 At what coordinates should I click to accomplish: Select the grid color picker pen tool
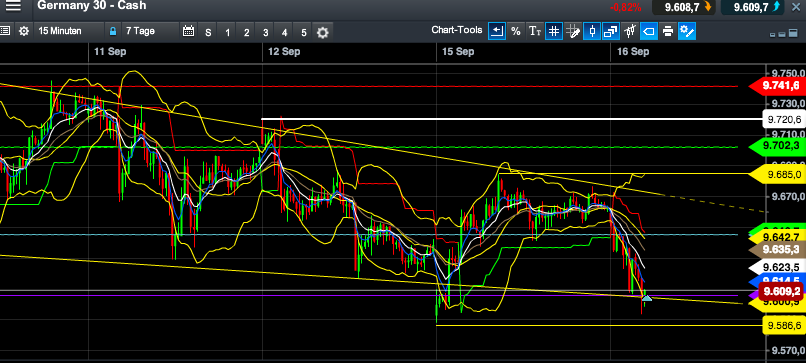click(573, 31)
